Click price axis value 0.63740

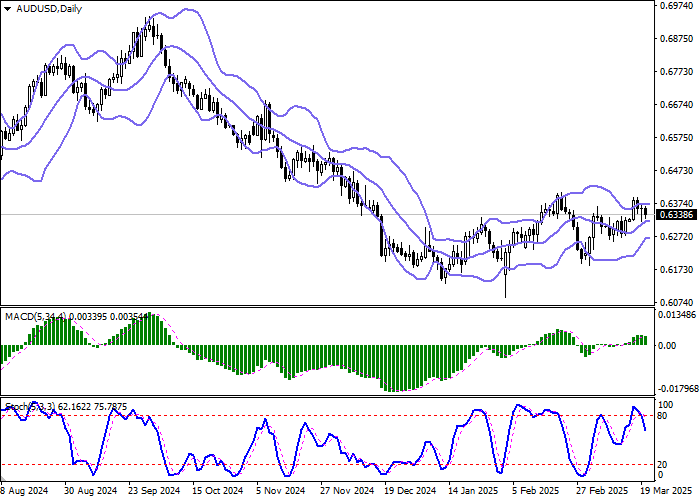point(677,204)
